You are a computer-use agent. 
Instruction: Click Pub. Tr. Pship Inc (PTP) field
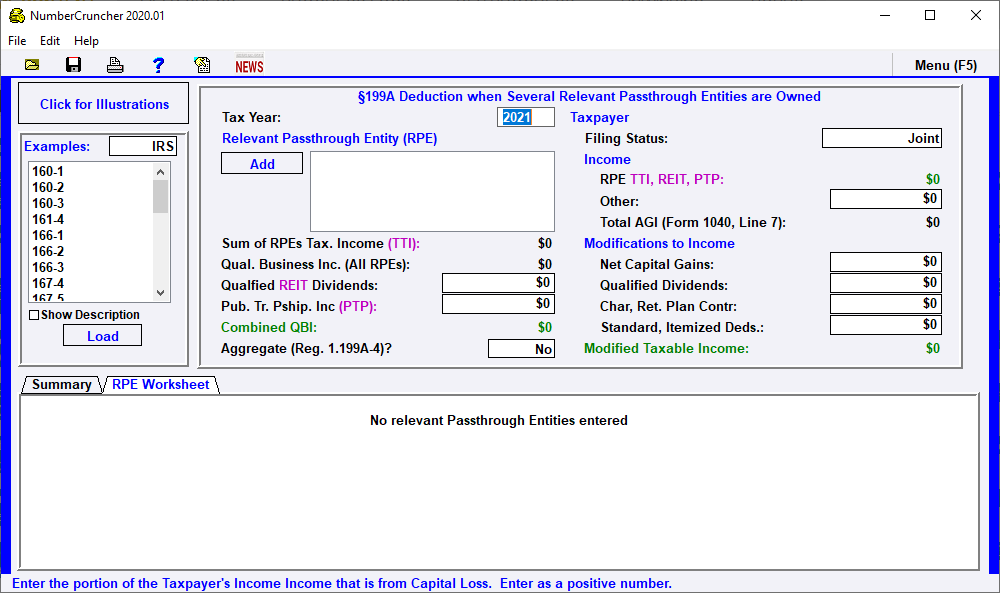pos(498,304)
